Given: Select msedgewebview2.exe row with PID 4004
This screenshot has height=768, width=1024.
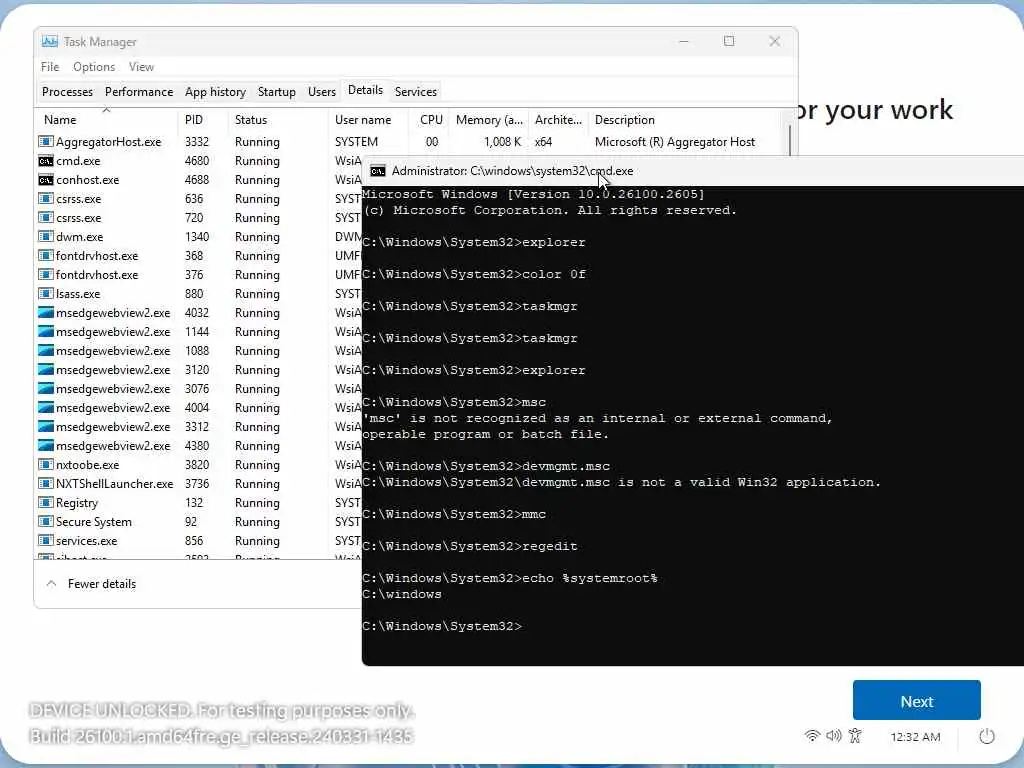Looking at the screenshot, I should (x=199, y=408).
